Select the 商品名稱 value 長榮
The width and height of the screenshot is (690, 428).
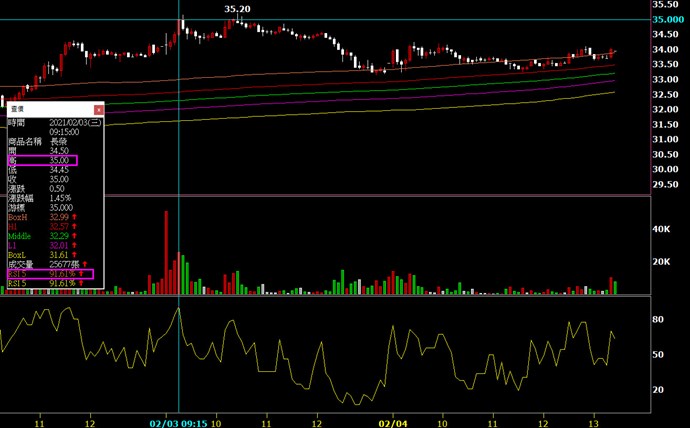[59, 142]
